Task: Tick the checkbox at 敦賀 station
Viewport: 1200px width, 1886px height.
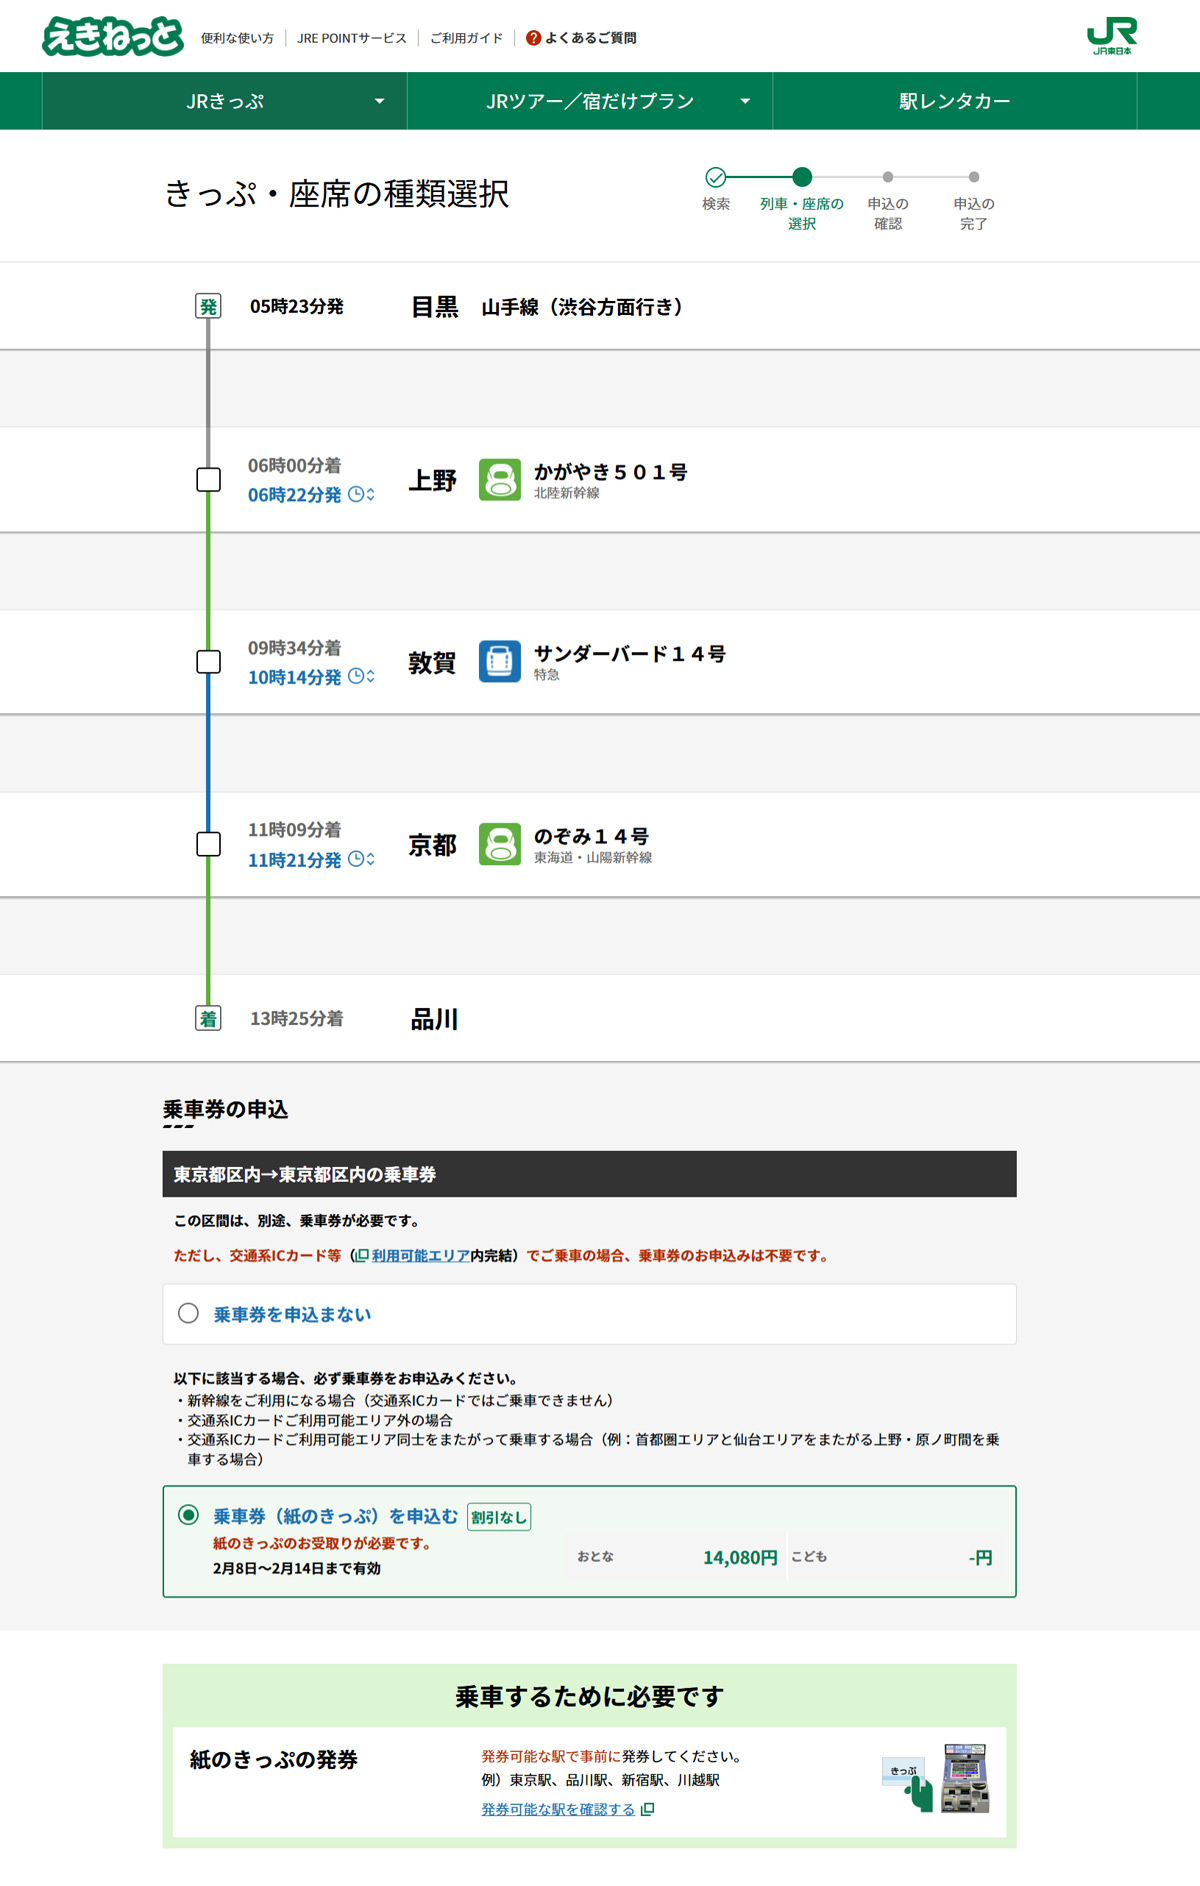Action: tap(208, 662)
